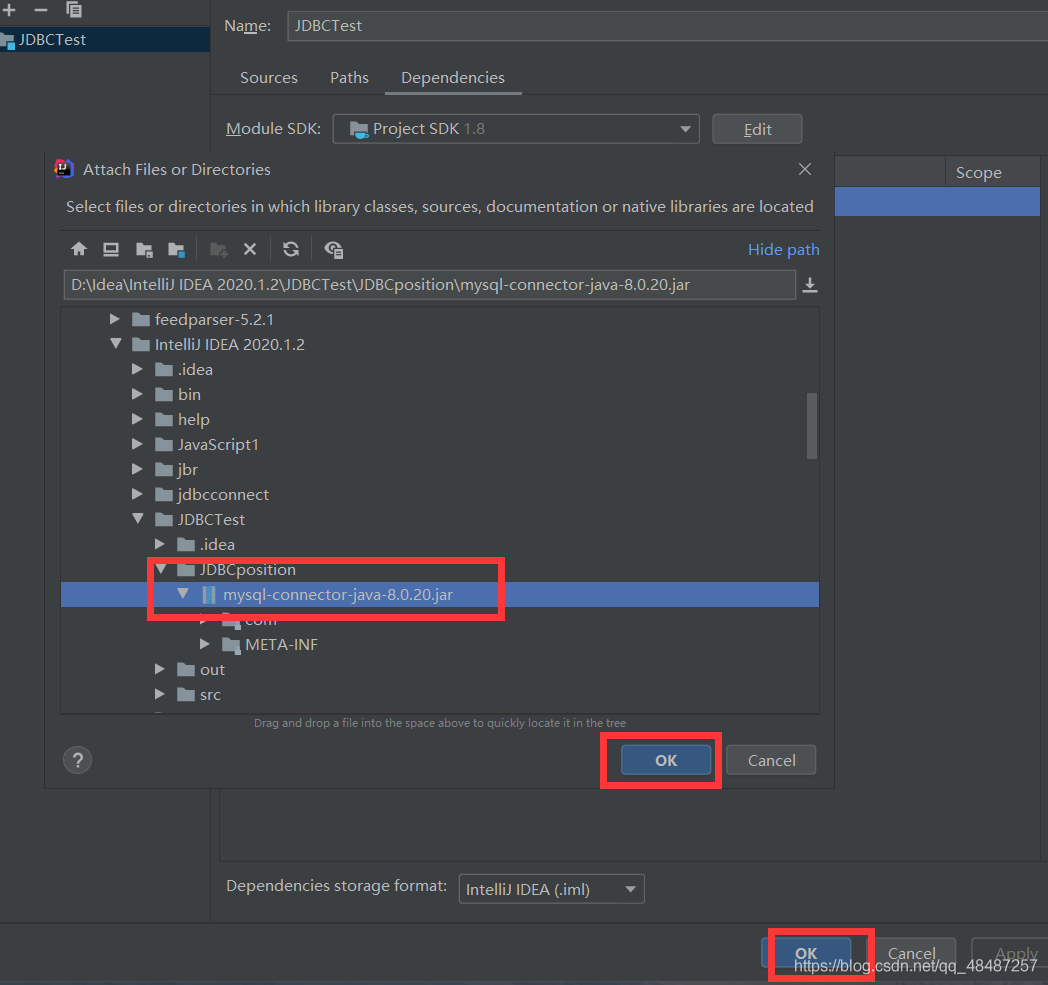
Task: Click OK in Project Structure window
Action: coord(806,953)
